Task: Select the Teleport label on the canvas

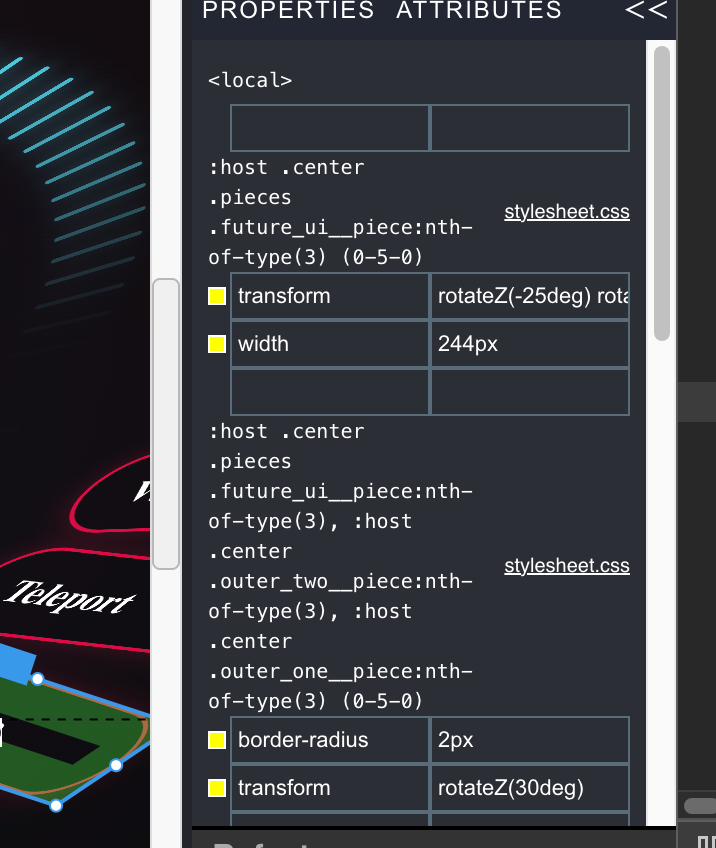Action: (69, 597)
